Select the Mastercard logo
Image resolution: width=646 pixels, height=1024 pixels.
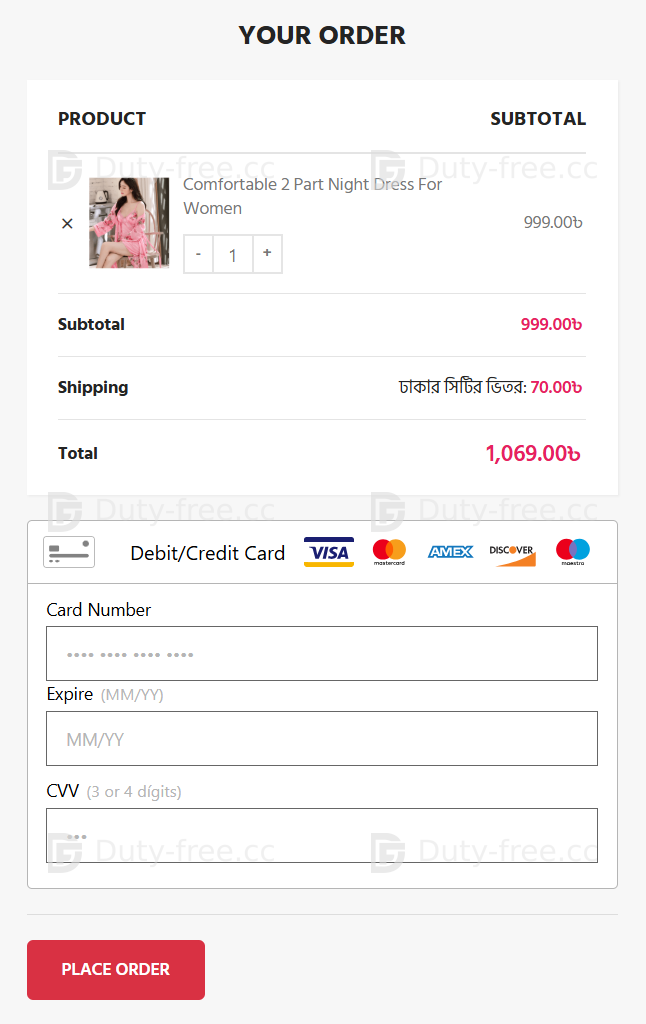(389, 552)
